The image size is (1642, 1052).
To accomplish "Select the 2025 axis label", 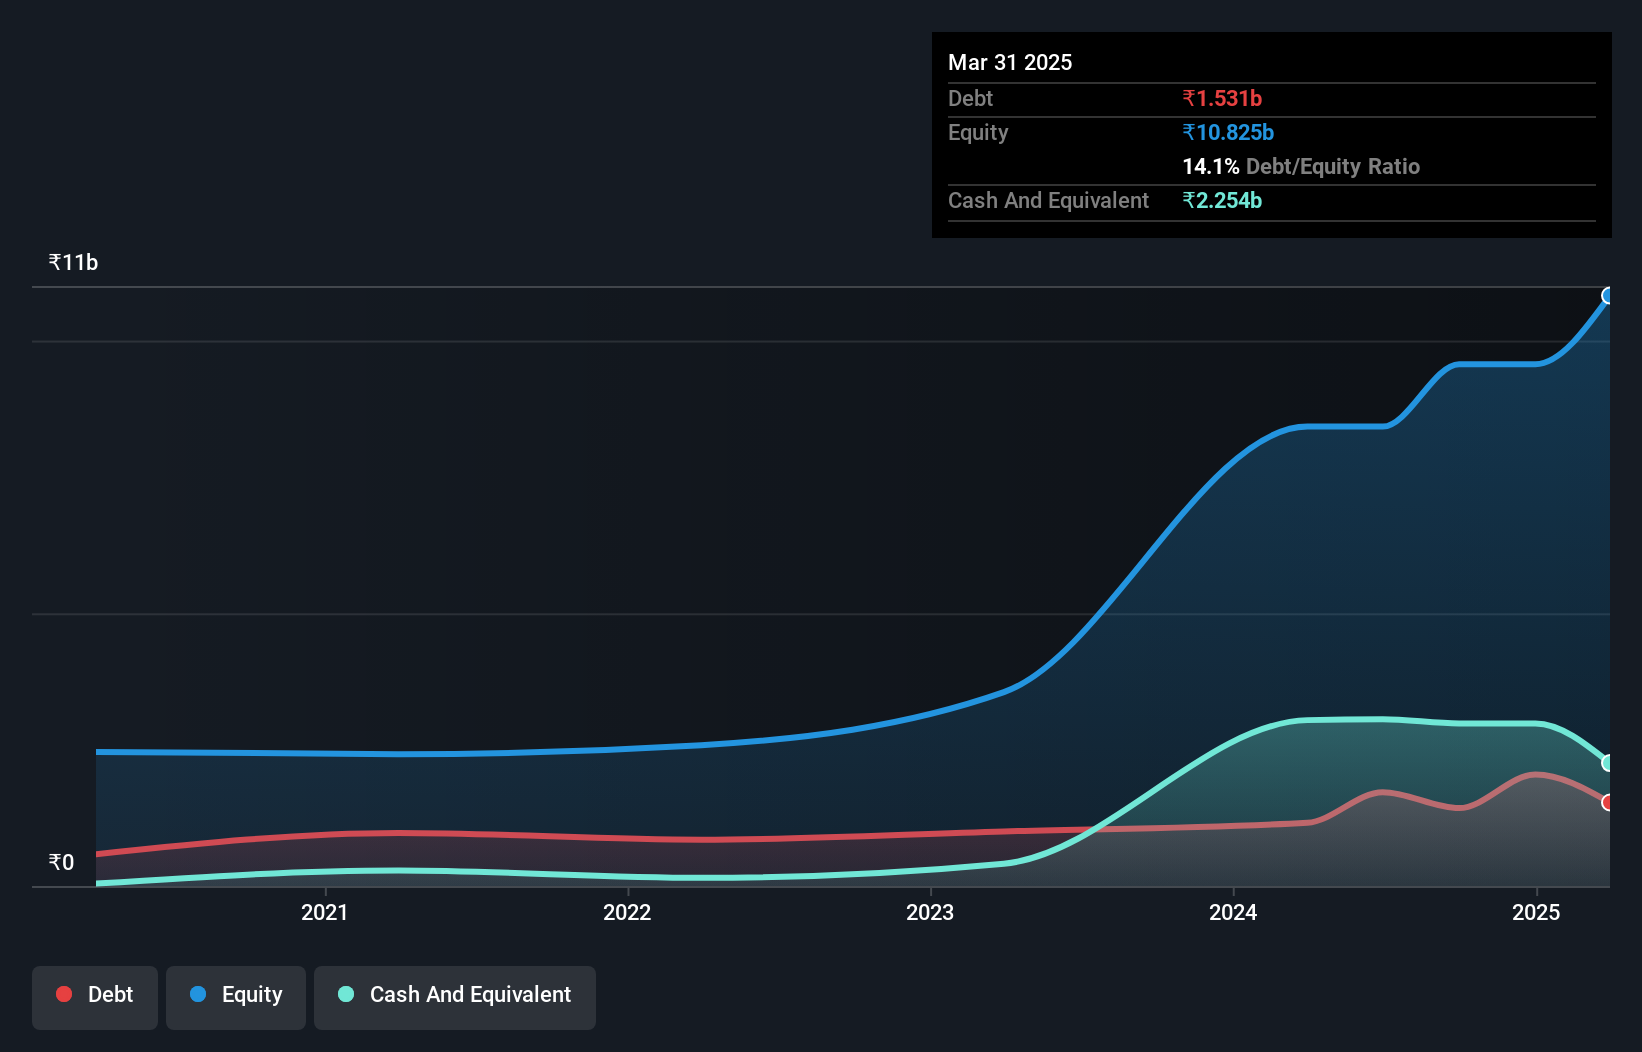I will click(1536, 912).
